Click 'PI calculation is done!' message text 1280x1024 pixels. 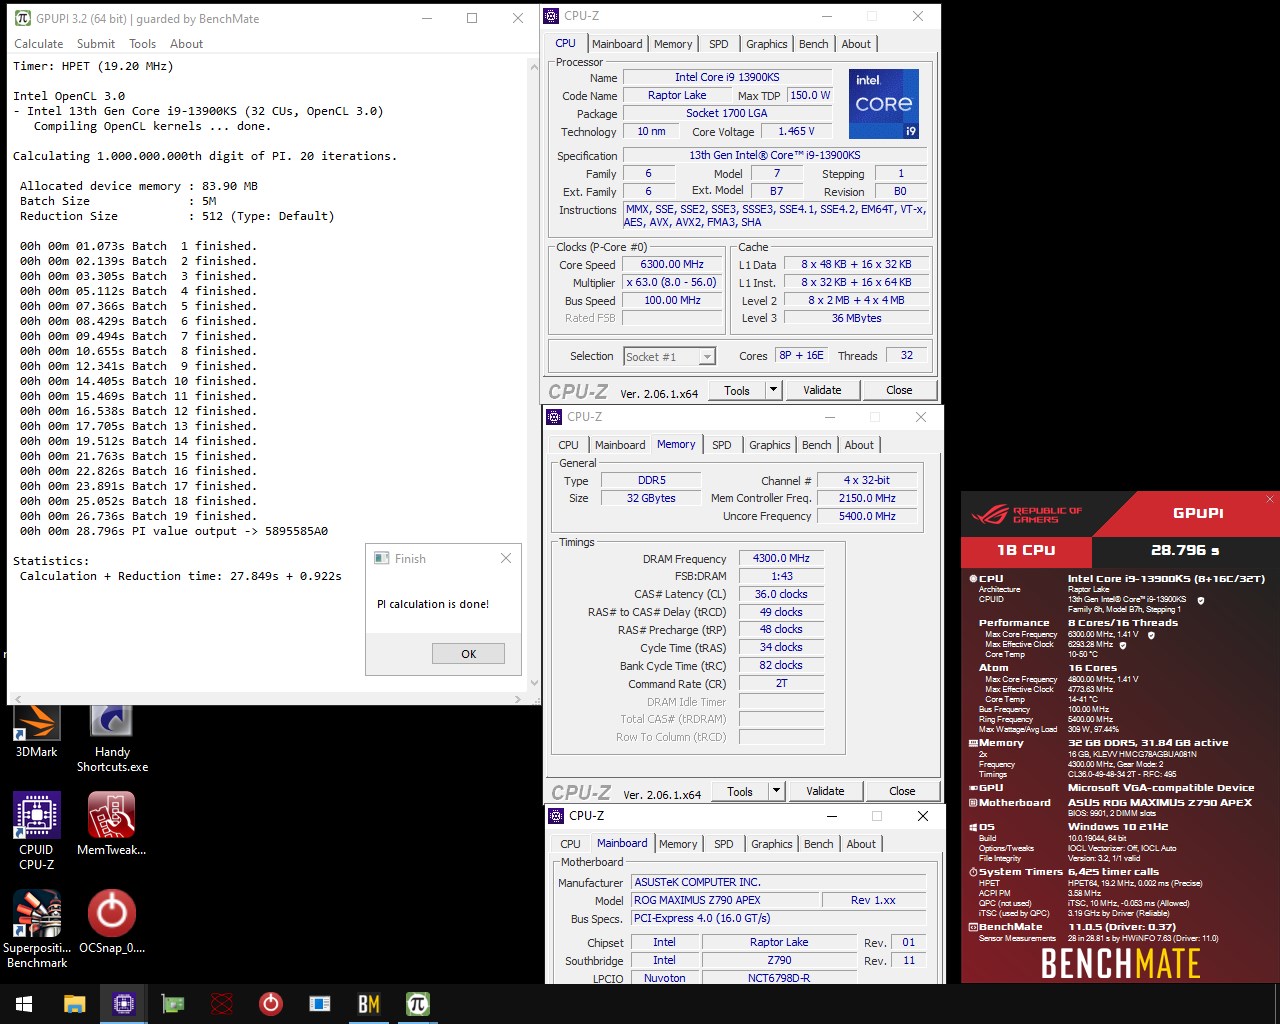click(x=433, y=604)
